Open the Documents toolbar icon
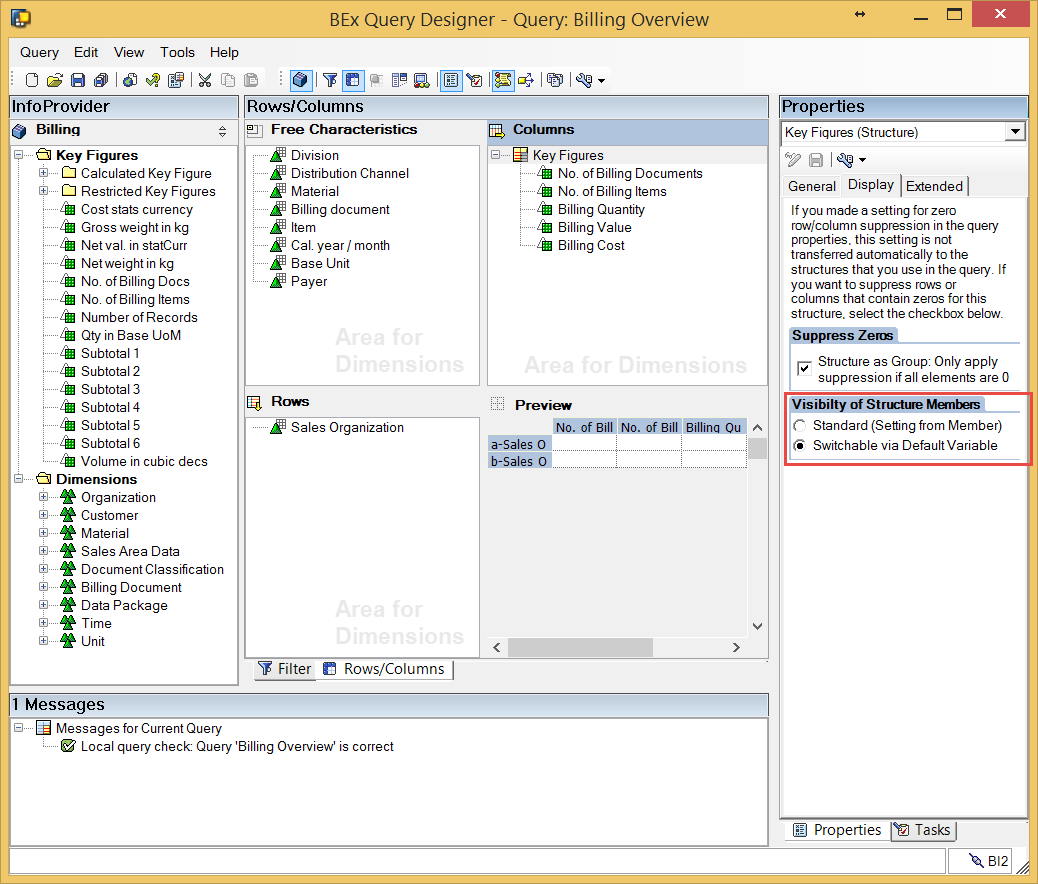The width and height of the screenshot is (1038, 884). point(555,80)
